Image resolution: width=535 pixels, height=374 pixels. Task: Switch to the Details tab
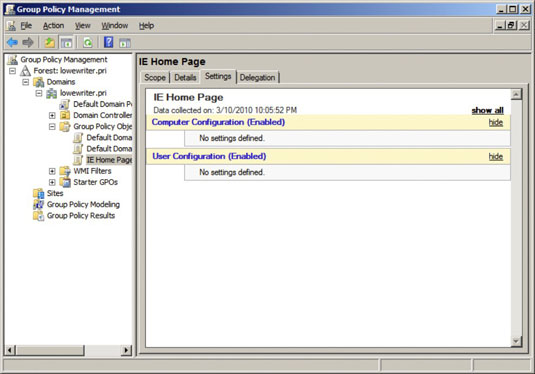185,77
